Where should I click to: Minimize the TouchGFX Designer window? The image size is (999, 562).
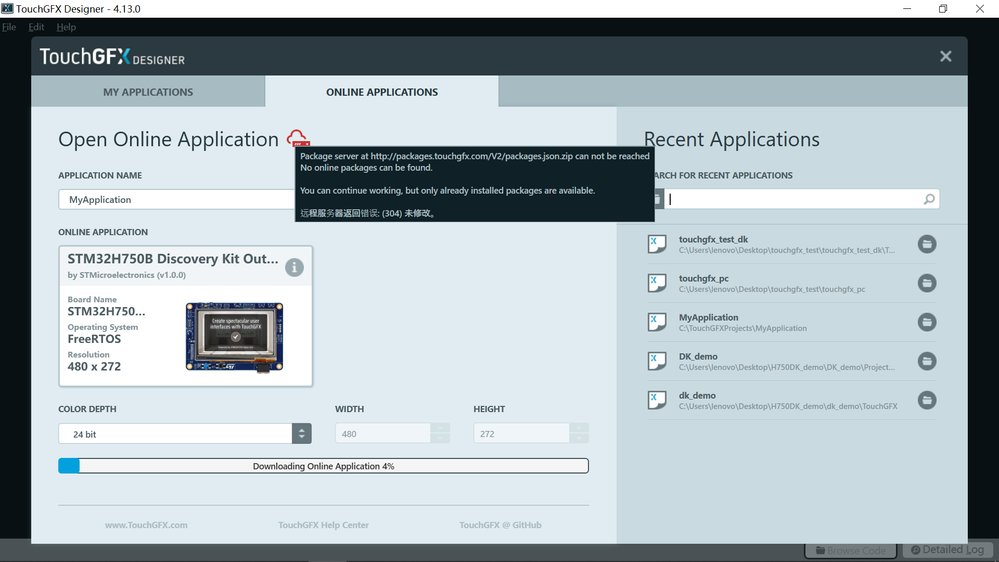tap(907, 8)
